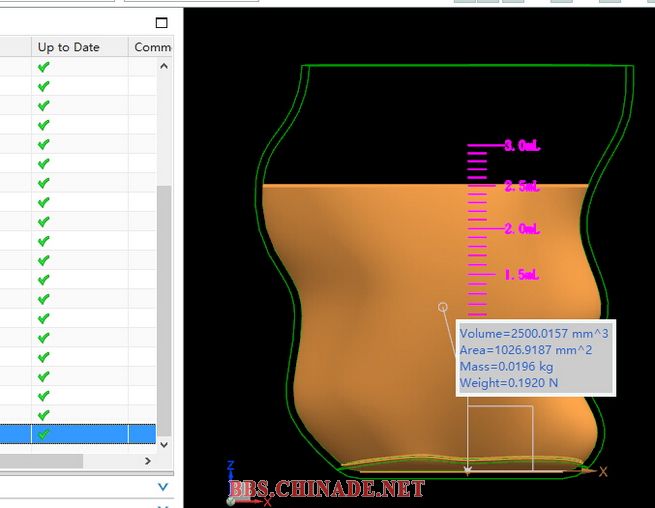Click the orange X axis label of the datum
Image resolution: width=655 pixels, height=508 pixels.
[x=603, y=472]
